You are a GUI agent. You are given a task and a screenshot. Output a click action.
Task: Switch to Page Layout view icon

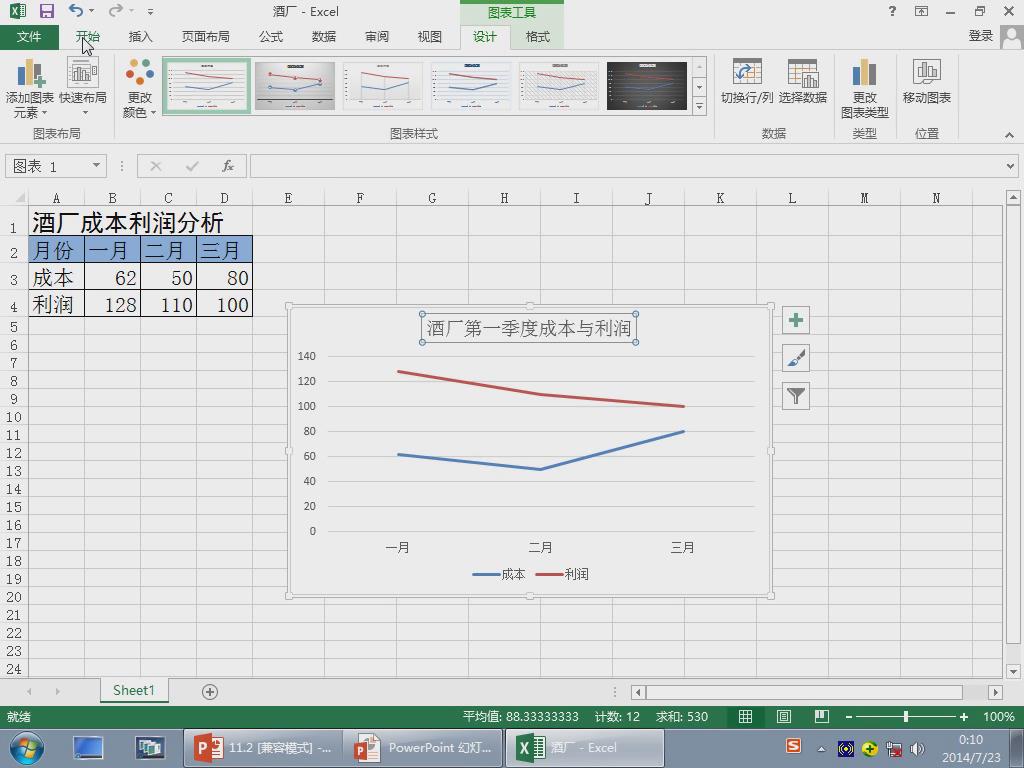click(x=784, y=716)
